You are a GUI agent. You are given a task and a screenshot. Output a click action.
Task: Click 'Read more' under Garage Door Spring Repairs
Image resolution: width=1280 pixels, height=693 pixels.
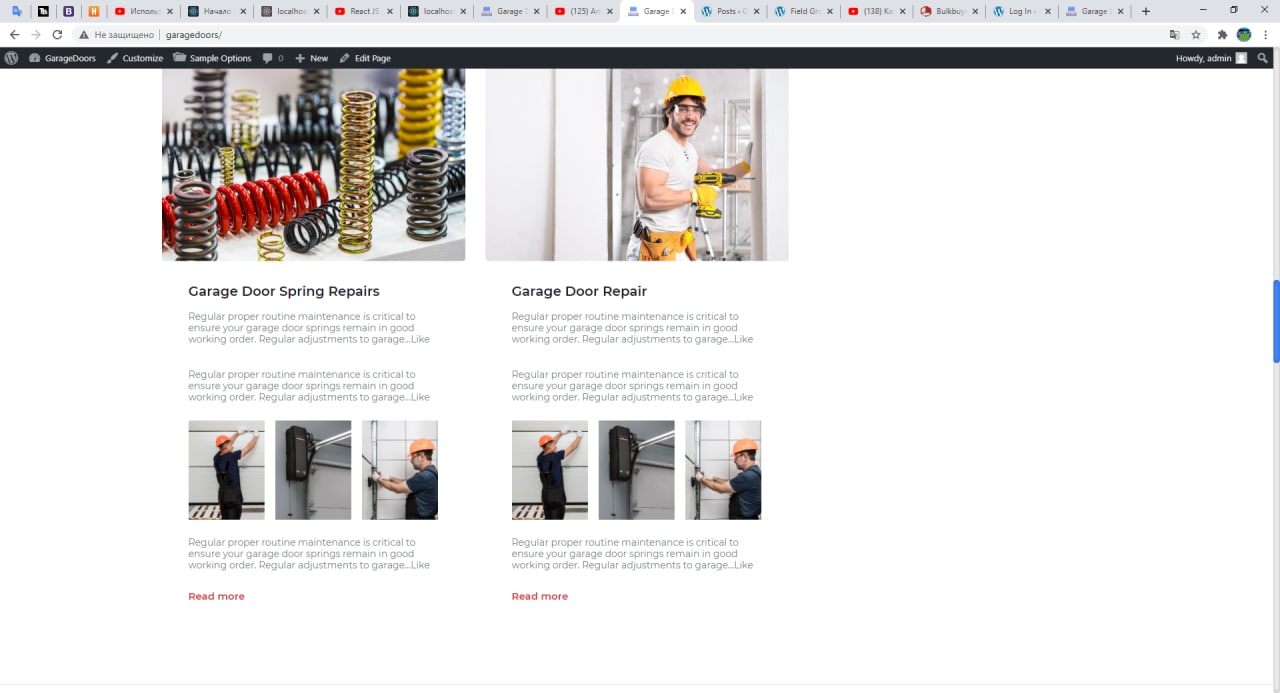click(216, 596)
